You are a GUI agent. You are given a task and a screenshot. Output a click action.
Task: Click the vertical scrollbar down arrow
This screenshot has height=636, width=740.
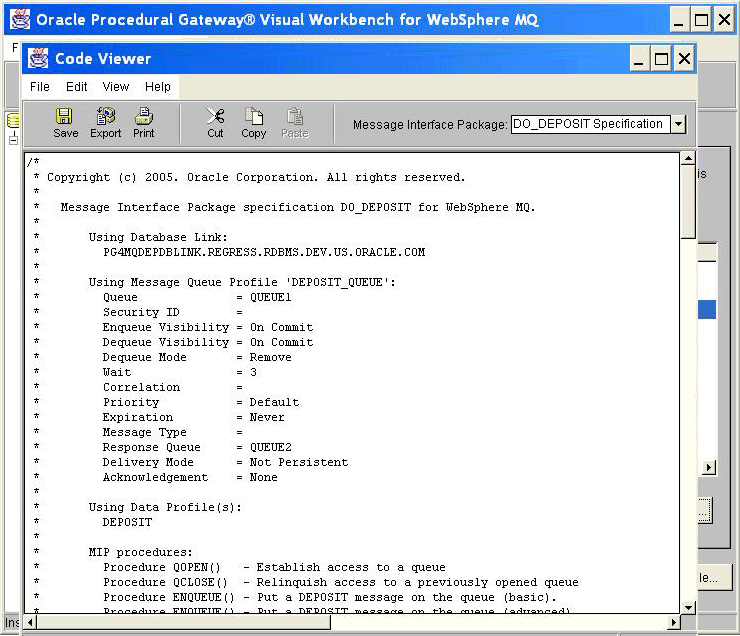click(x=688, y=607)
